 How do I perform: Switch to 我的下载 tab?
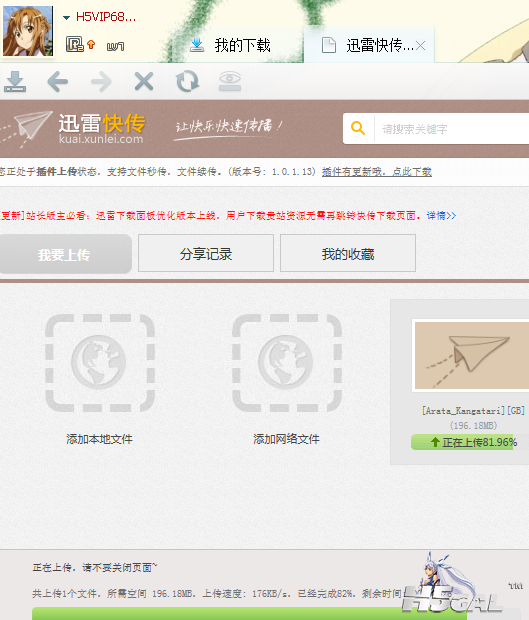236,45
